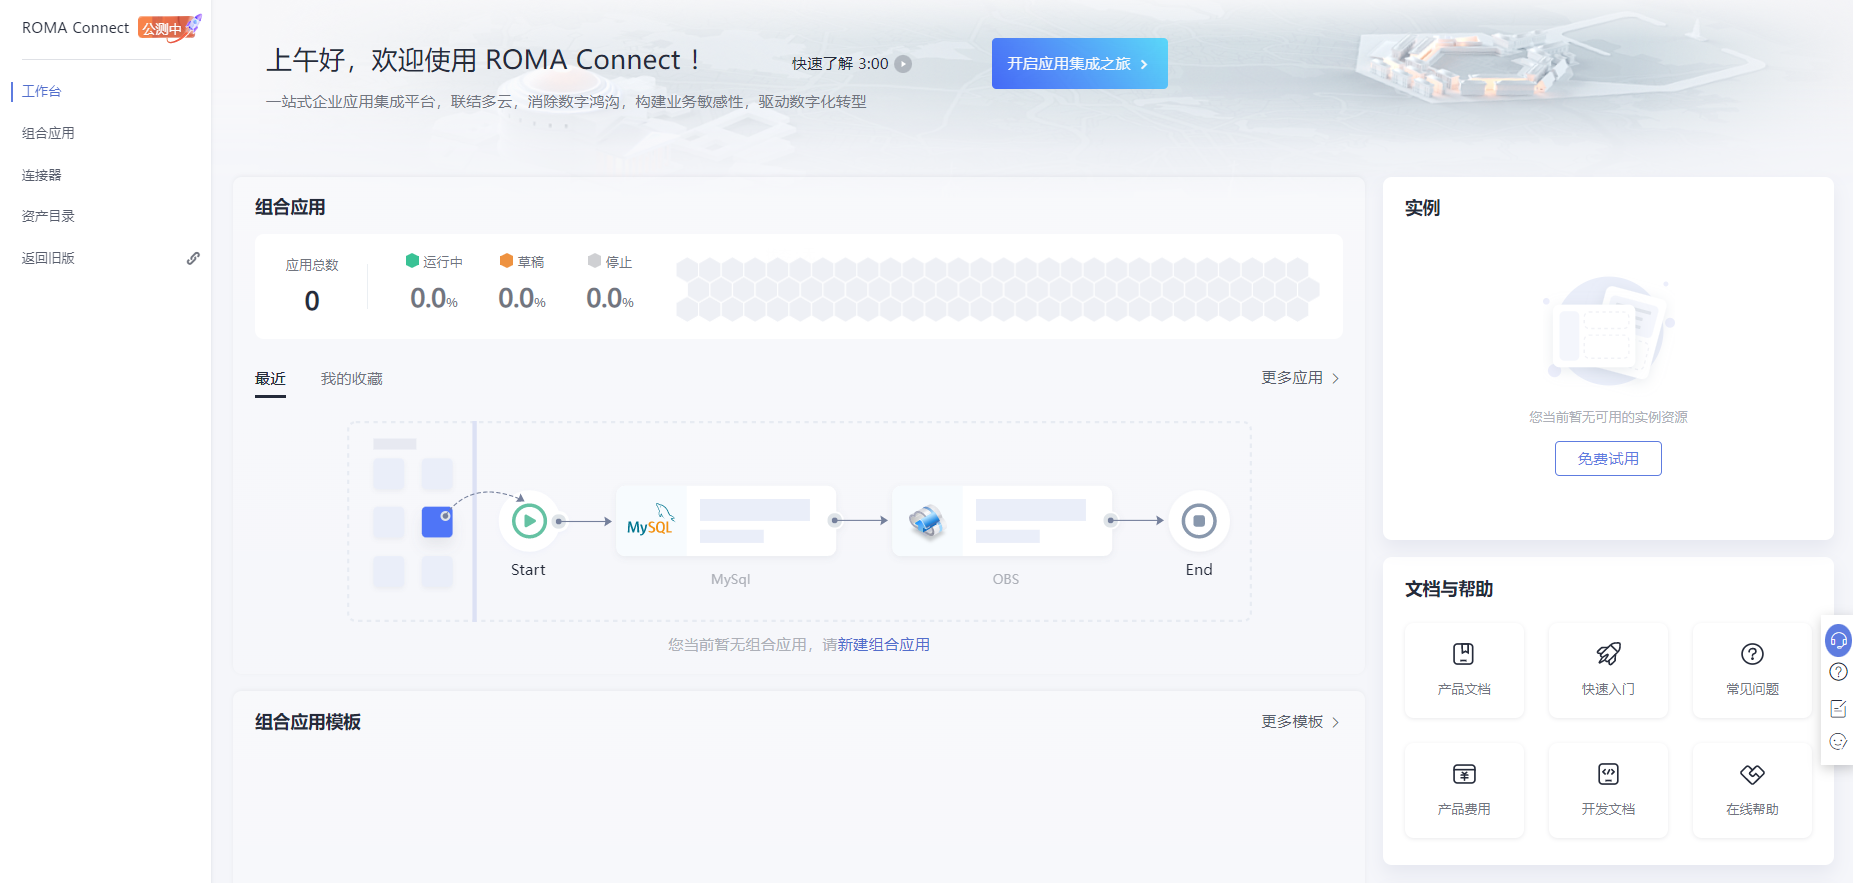Switch to the 我的收藏 tab
Screen dimensions: 1853x883
point(351,379)
